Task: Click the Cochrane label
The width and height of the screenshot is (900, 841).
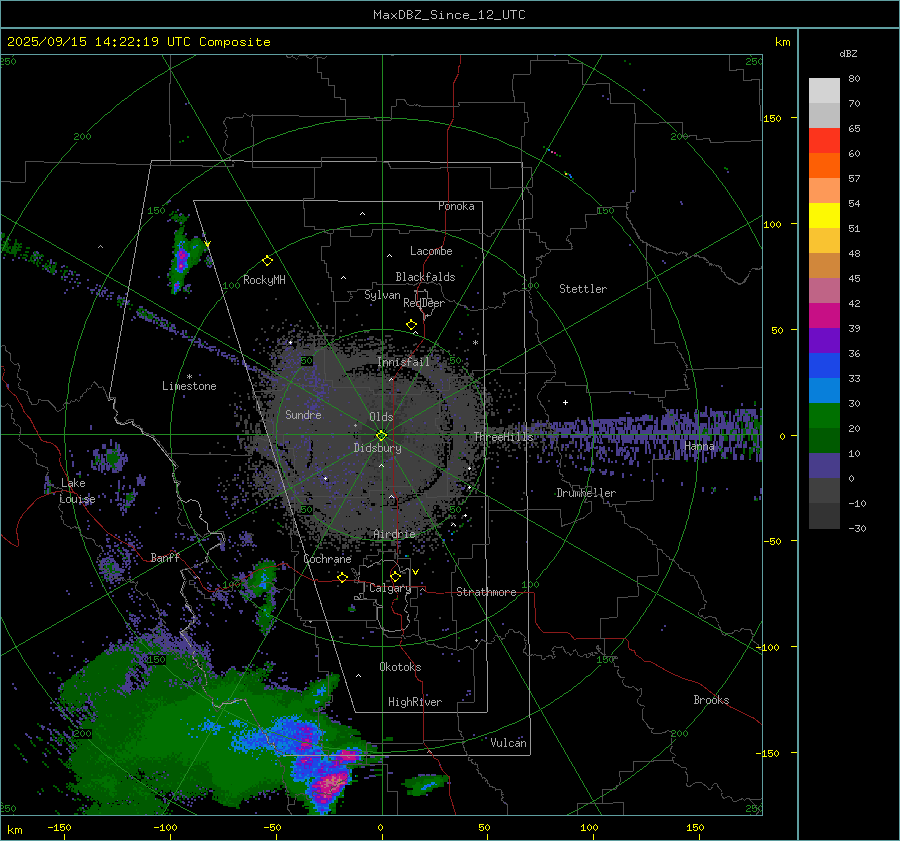Action: click(327, 559)
